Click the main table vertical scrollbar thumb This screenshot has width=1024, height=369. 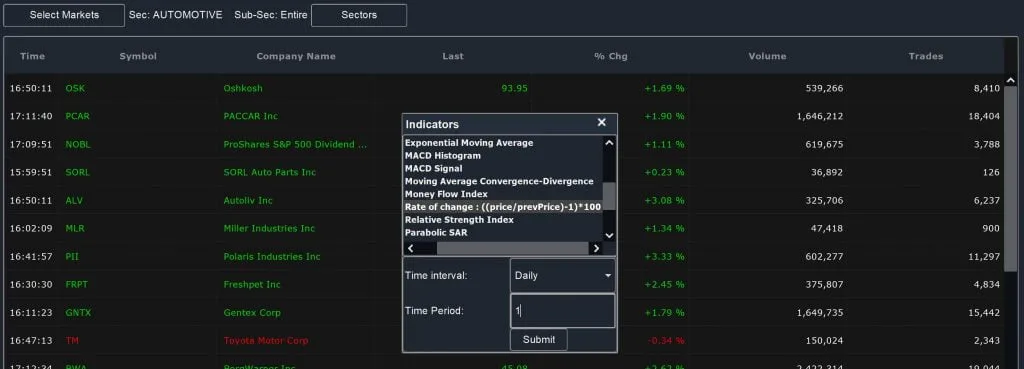1010,179
